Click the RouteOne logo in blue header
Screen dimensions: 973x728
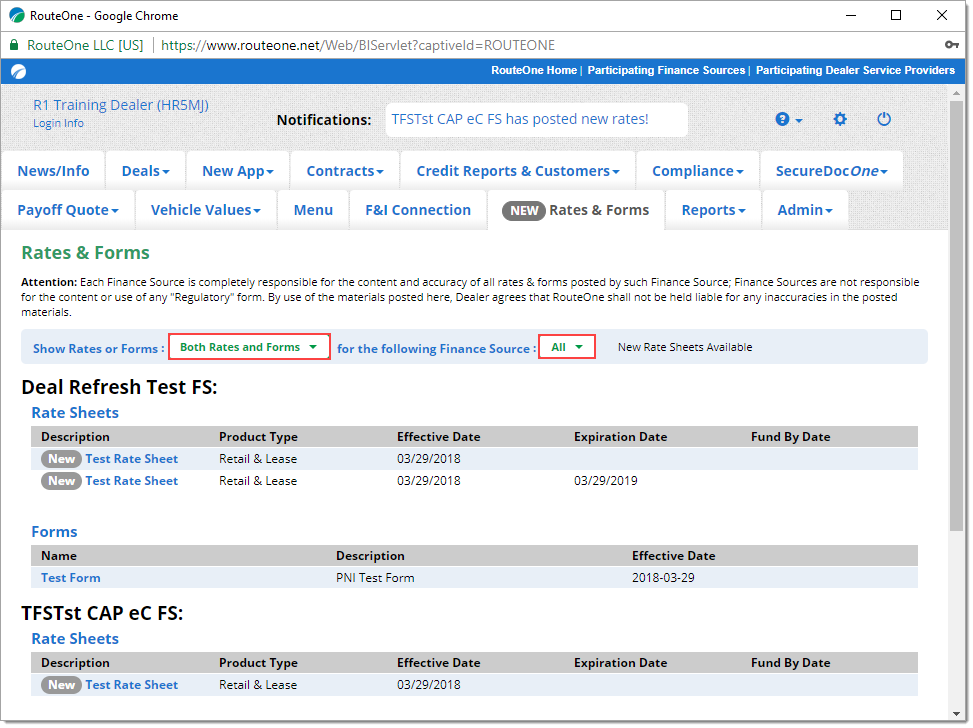(19, 71)
